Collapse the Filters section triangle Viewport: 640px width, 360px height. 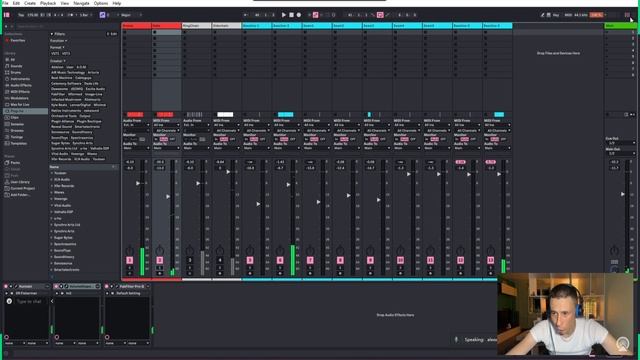(x=52, y=34)
